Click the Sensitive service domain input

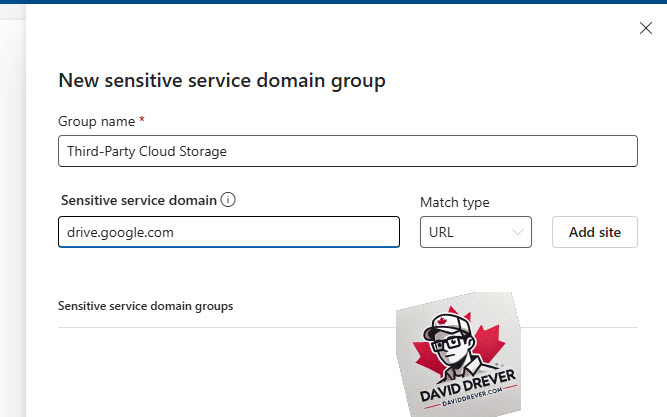click(x=229, y=232)
